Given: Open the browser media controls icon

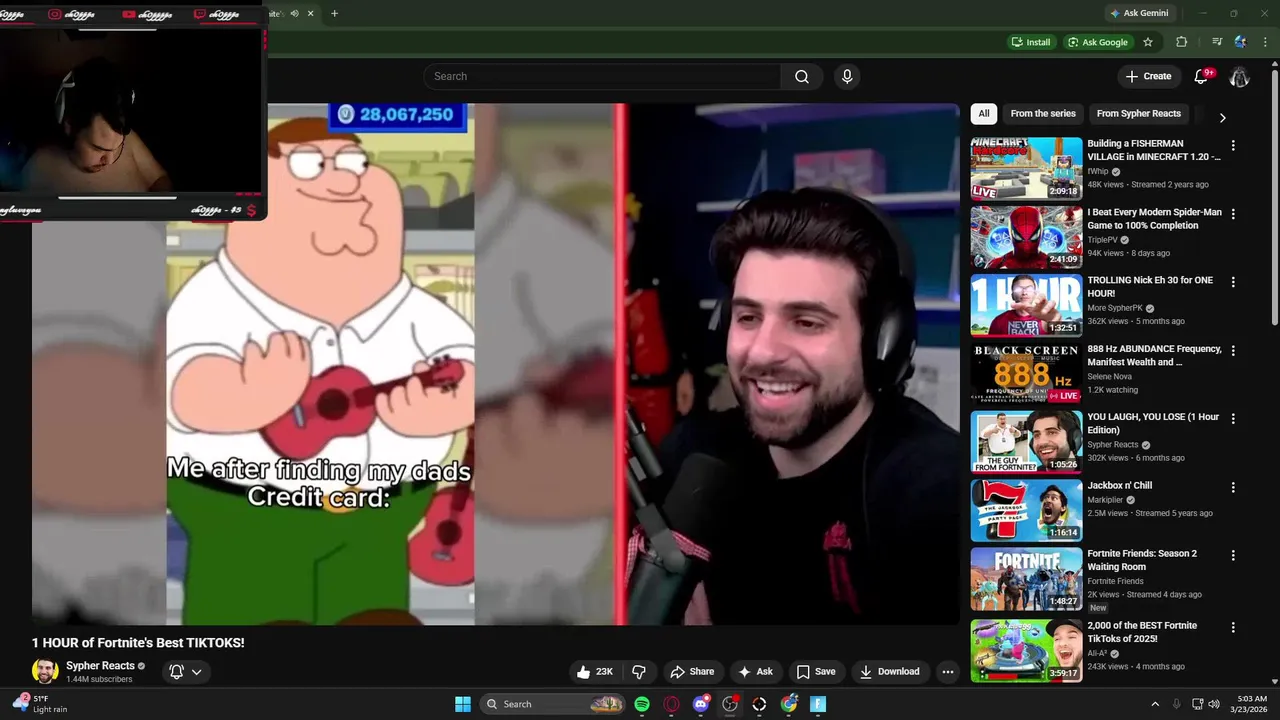Looking at the screenshot, I should coord(1217,42).
